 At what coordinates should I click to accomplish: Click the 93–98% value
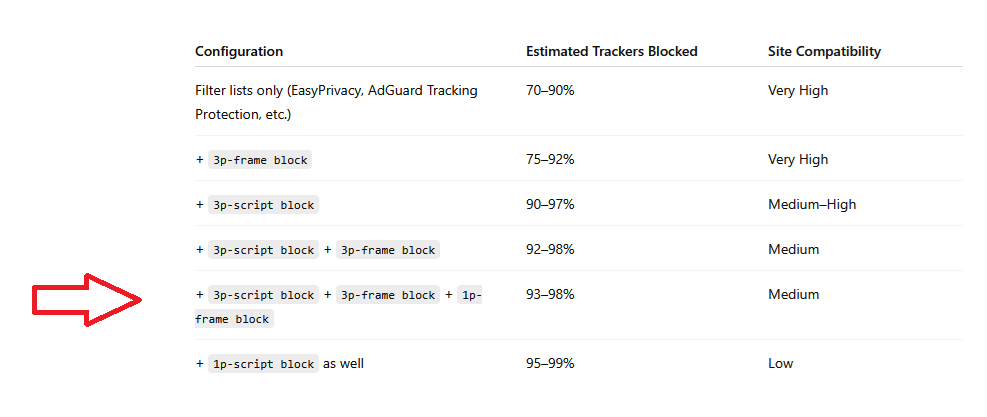pos(550,295)
